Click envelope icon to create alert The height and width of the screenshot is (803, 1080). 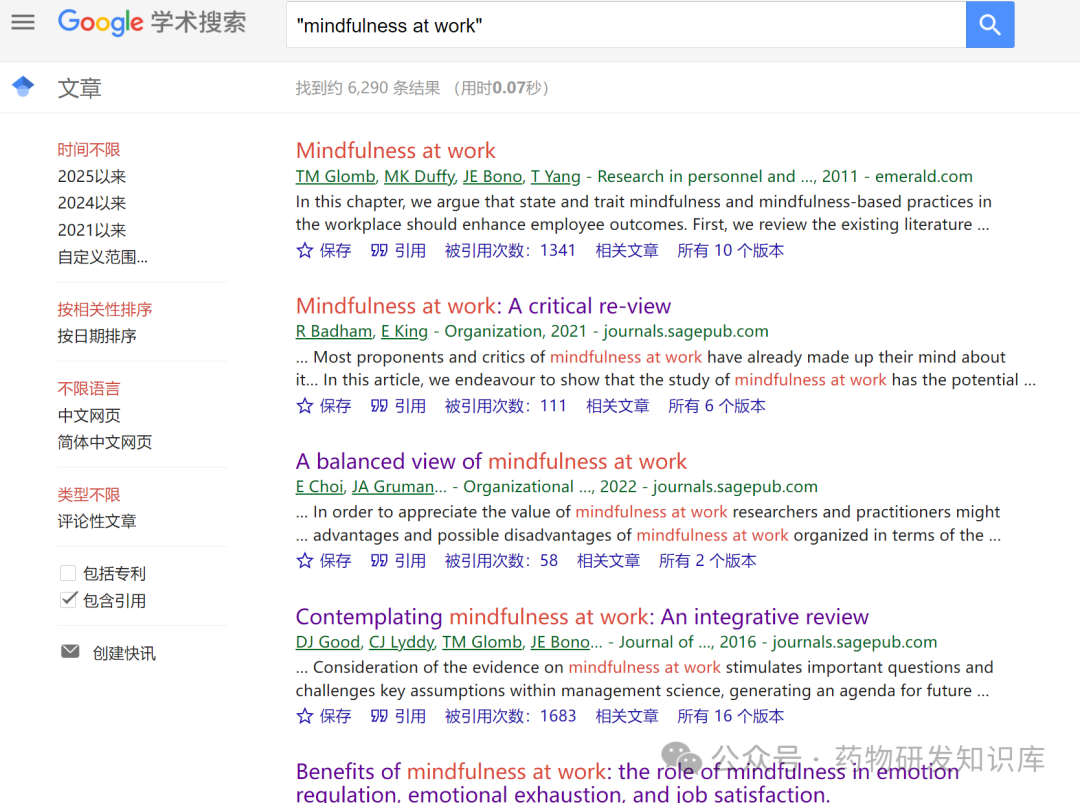pos(70,652)
